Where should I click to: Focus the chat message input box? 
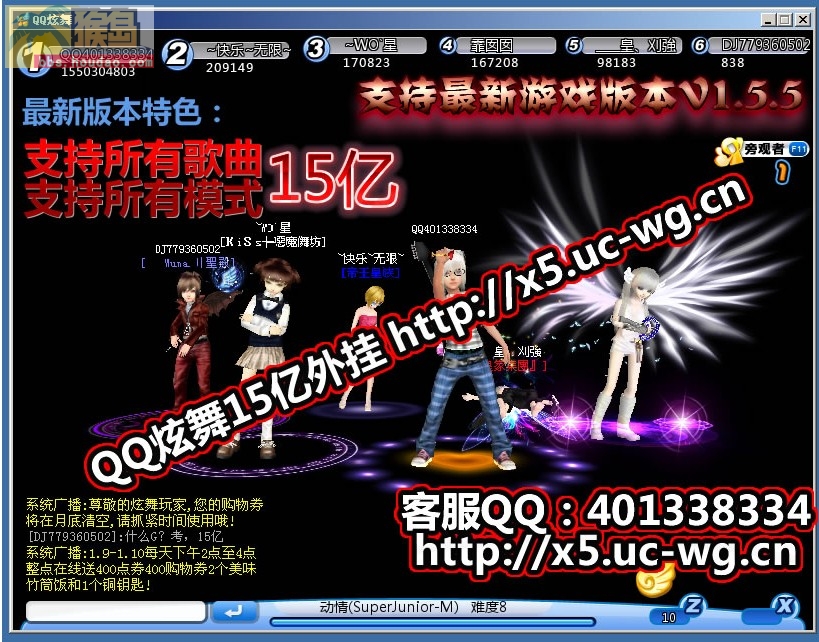click(x=116, y=612)
